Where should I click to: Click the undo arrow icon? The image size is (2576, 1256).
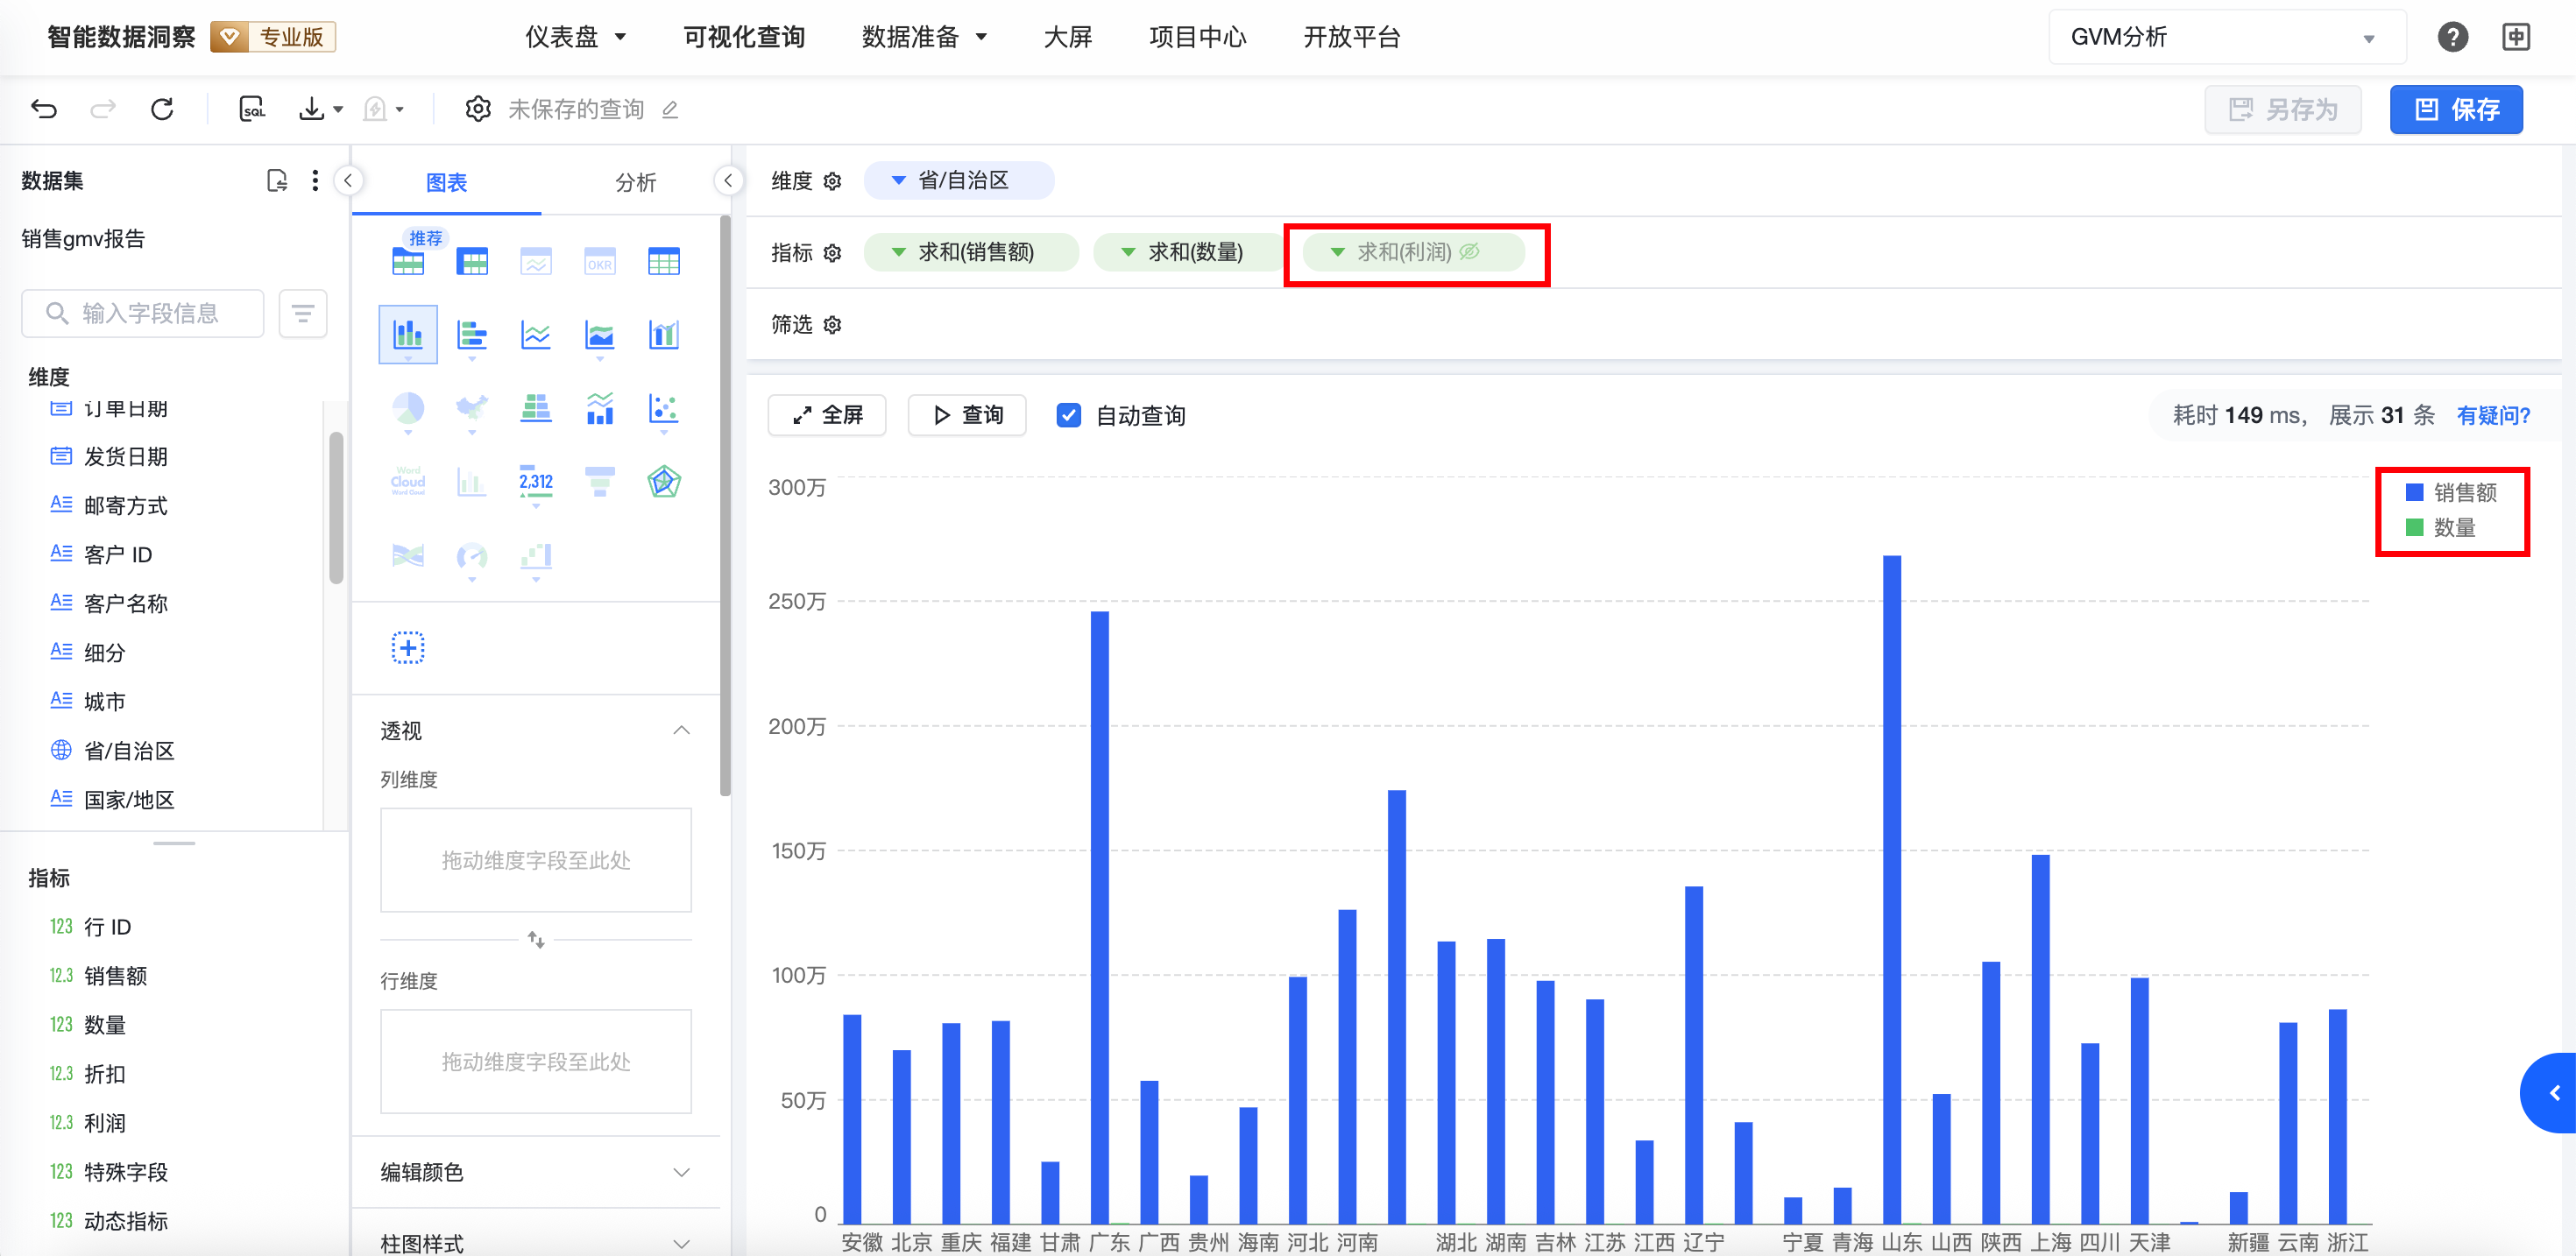tap(44, 109)
